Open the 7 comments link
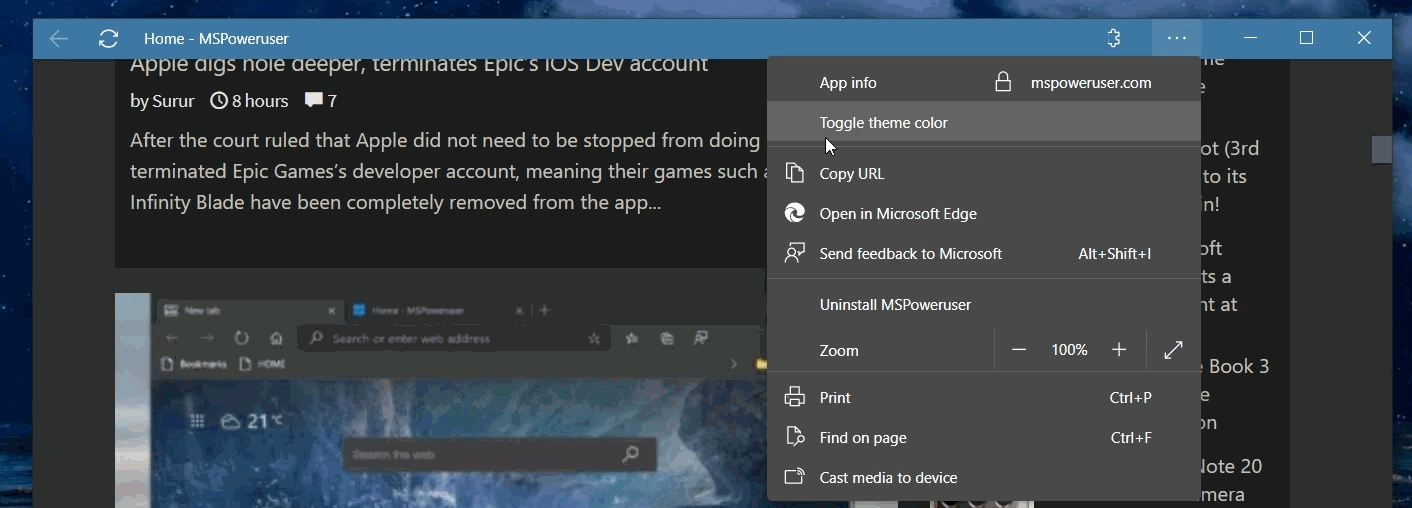 point(332,100)
